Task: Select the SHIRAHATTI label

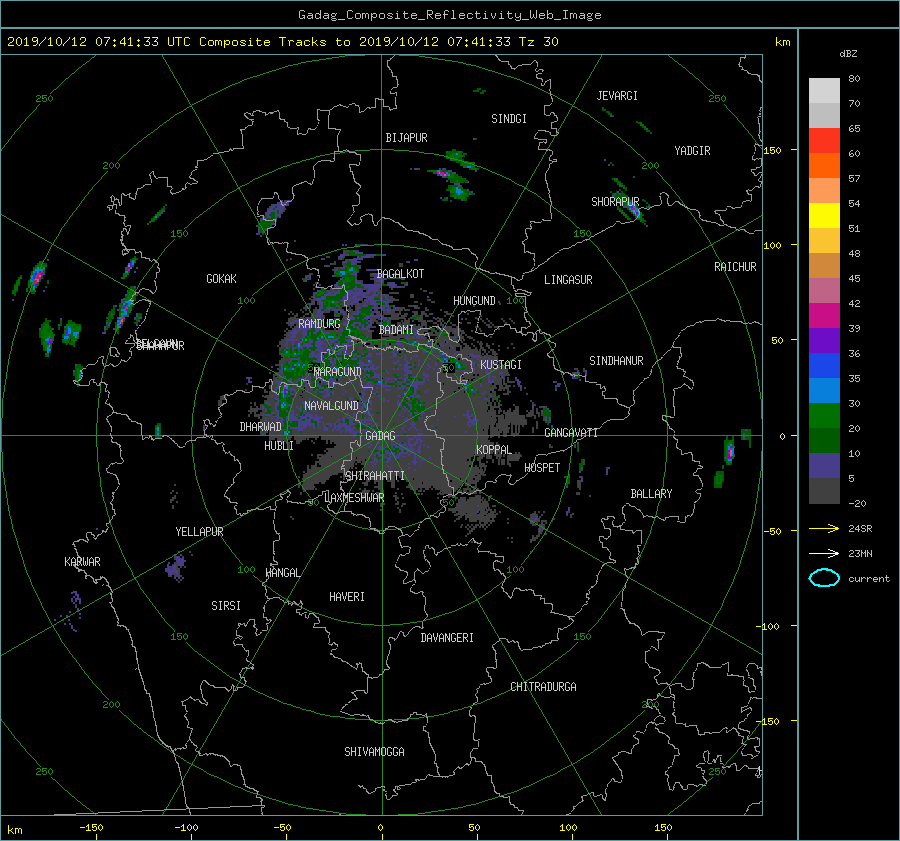Action: coord(375,476)
